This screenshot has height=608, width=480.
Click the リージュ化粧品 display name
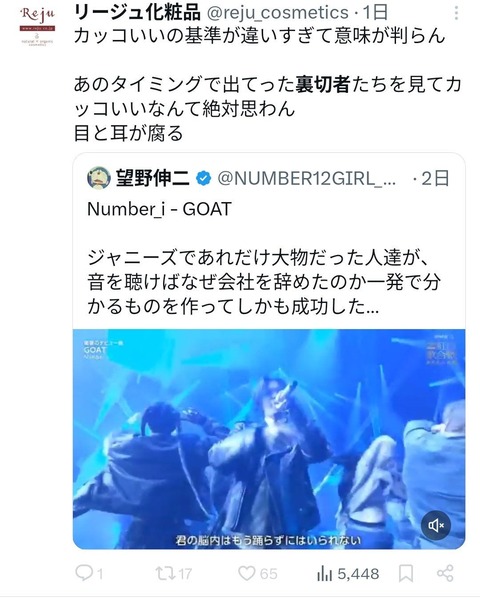137,13
